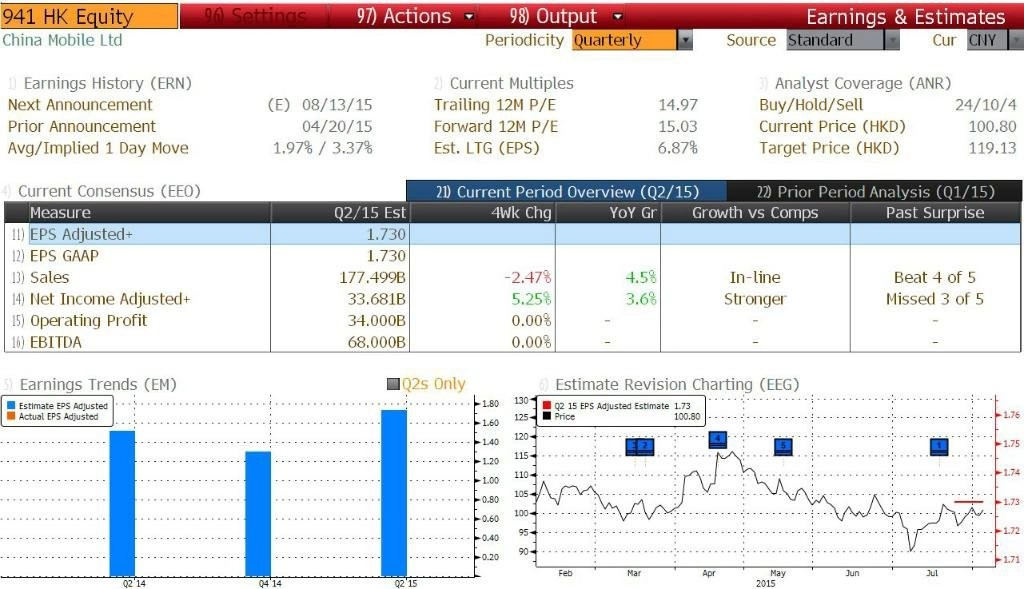Open Earnings Trends (EM) section link
This screenshot has height=589, width=1024.
[x=98, y=385]
